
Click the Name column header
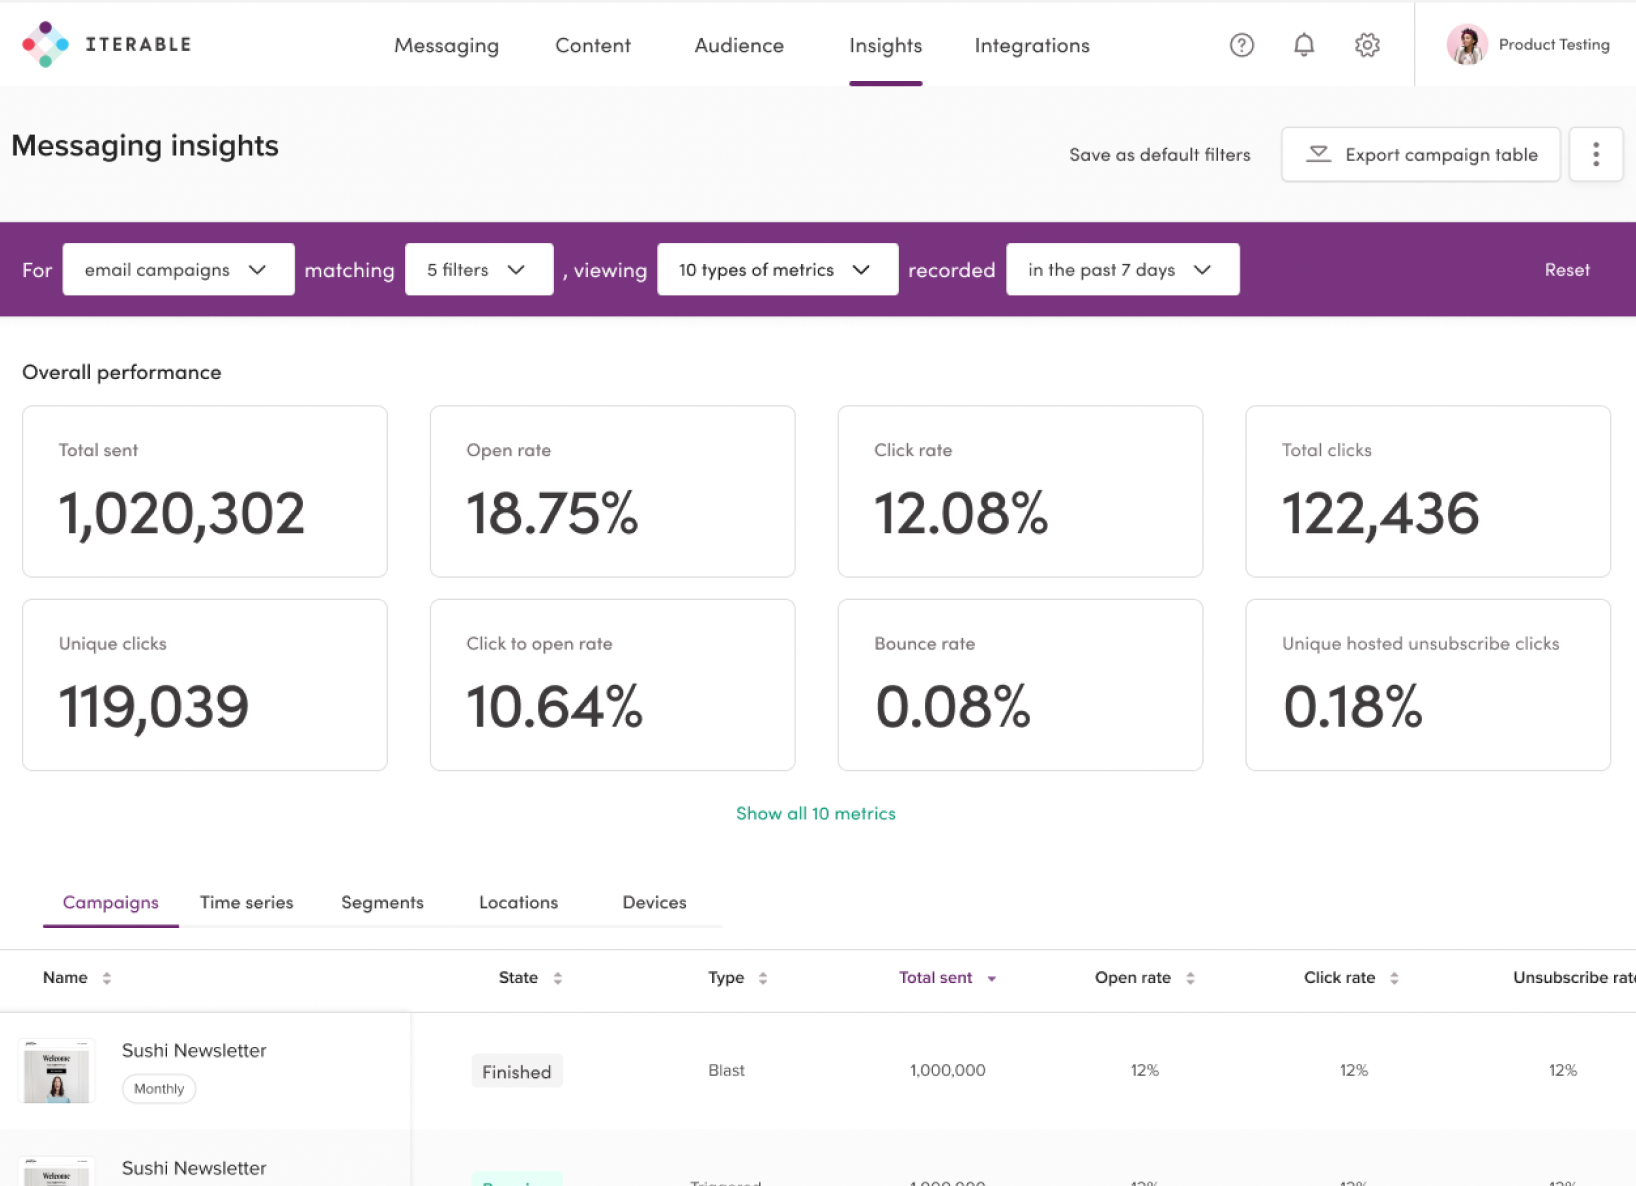[x=65, y=977]
